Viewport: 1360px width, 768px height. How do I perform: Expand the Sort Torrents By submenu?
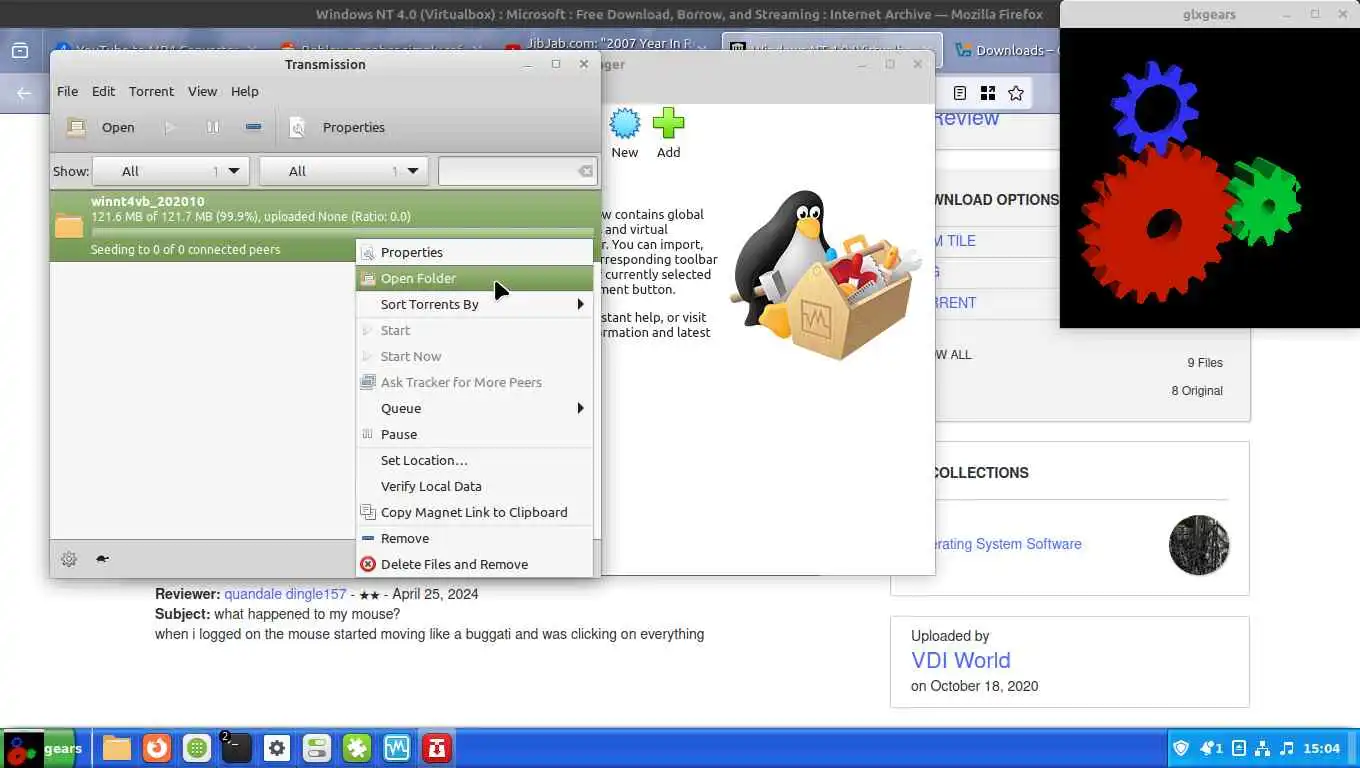tap(475, 304)
